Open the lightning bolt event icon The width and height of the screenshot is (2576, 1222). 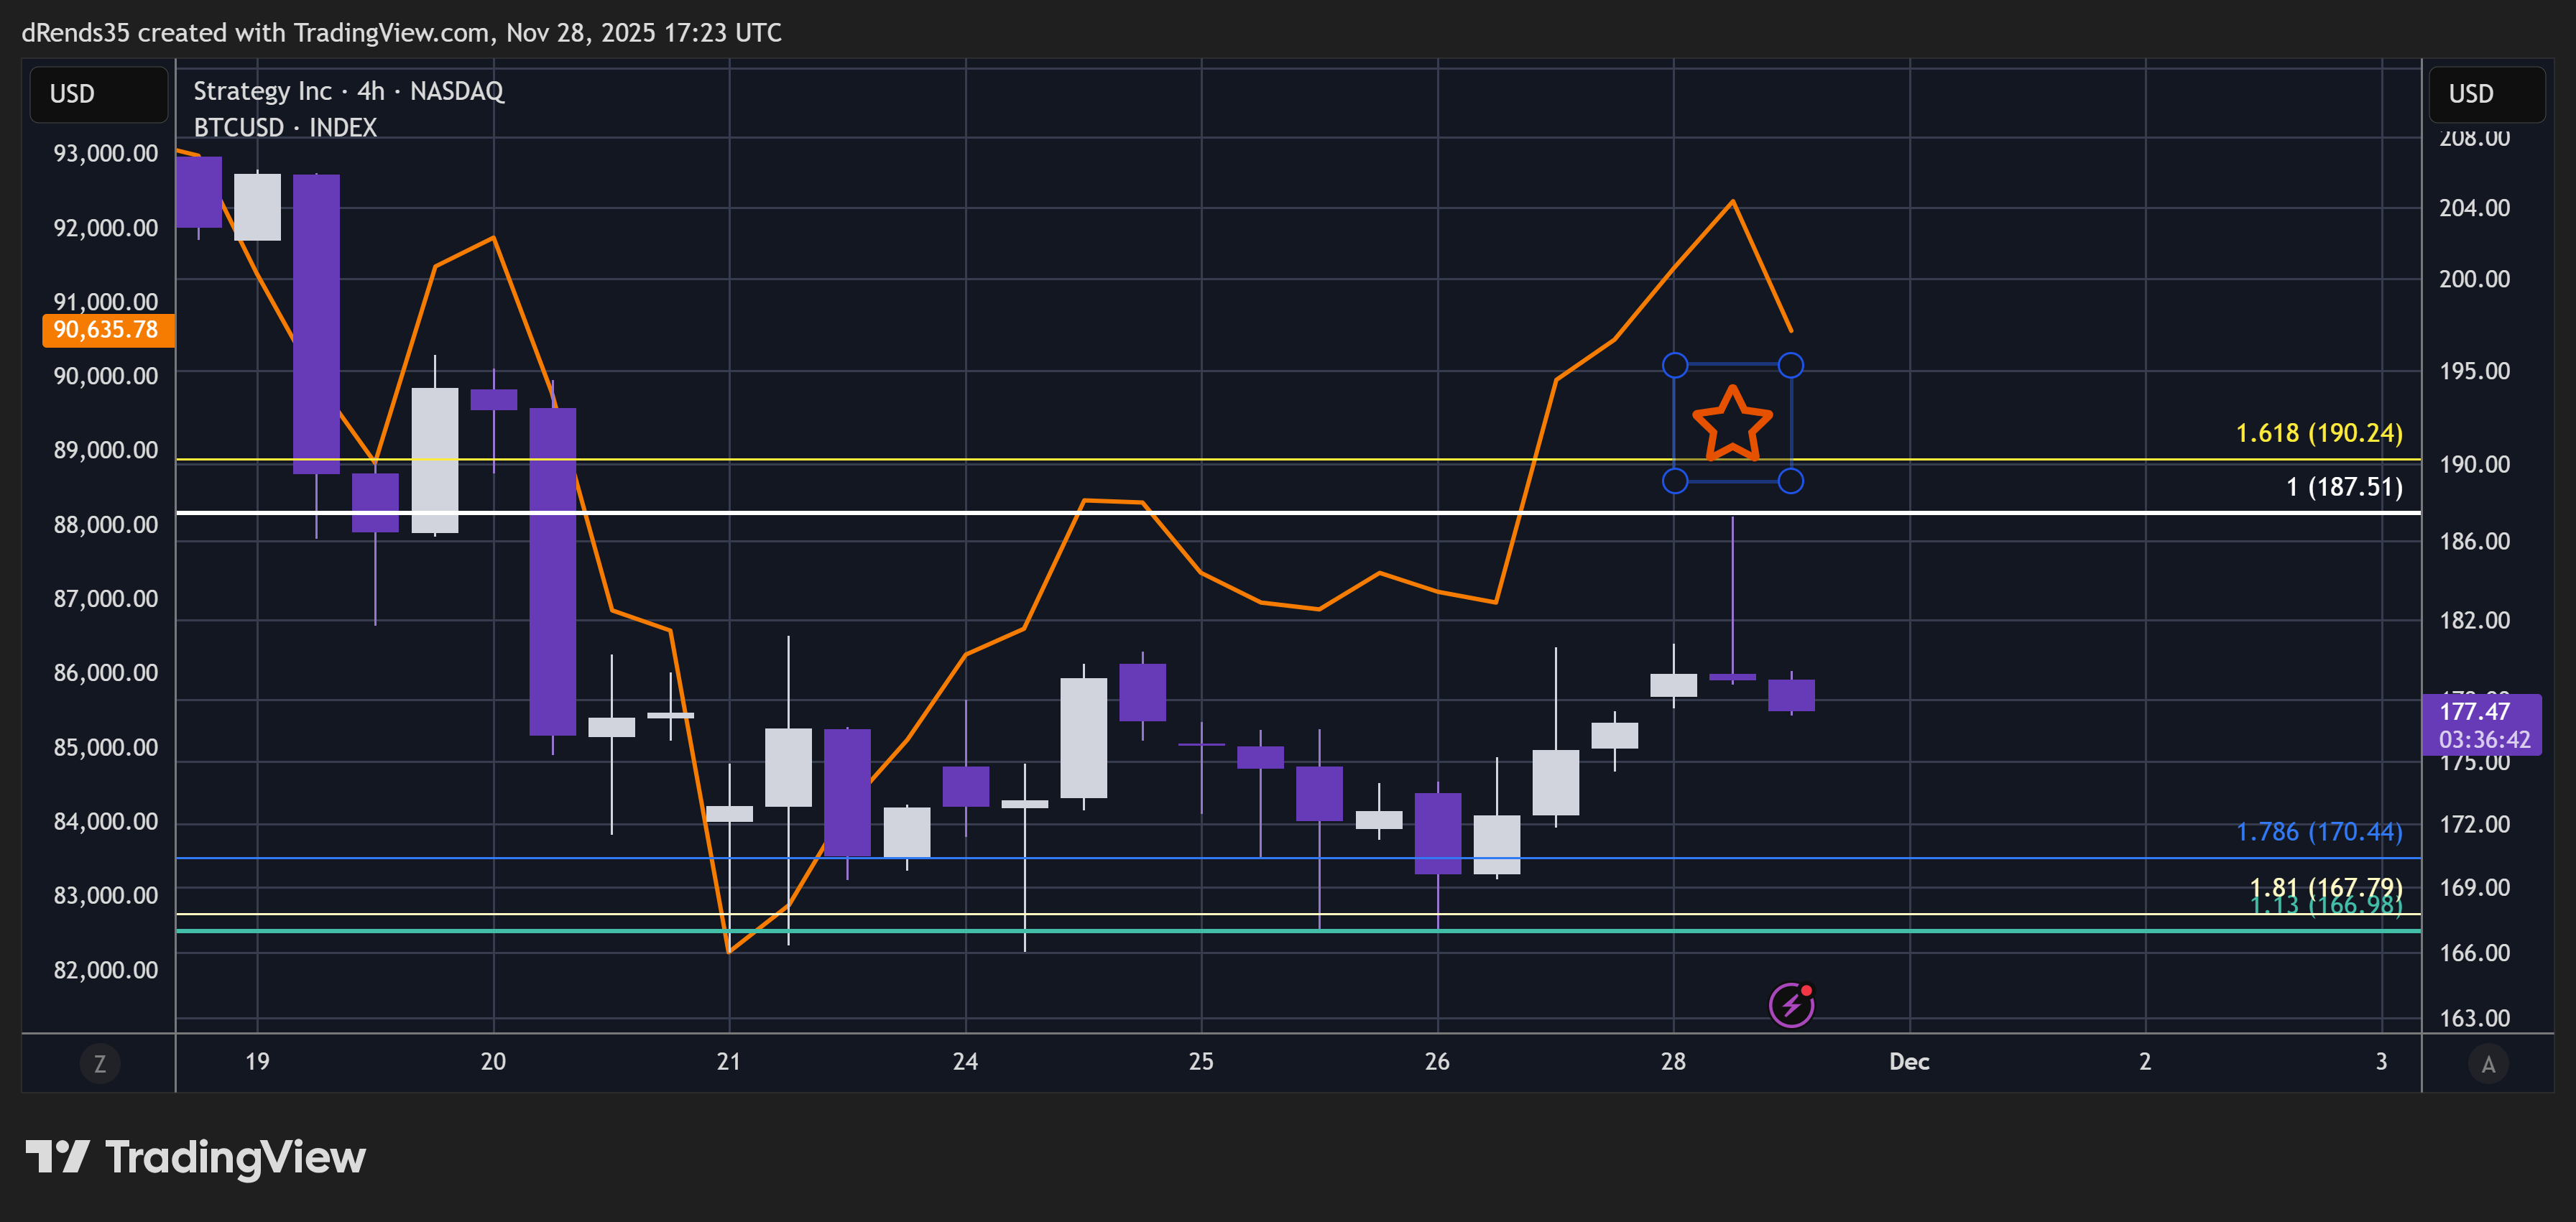1791,1005
